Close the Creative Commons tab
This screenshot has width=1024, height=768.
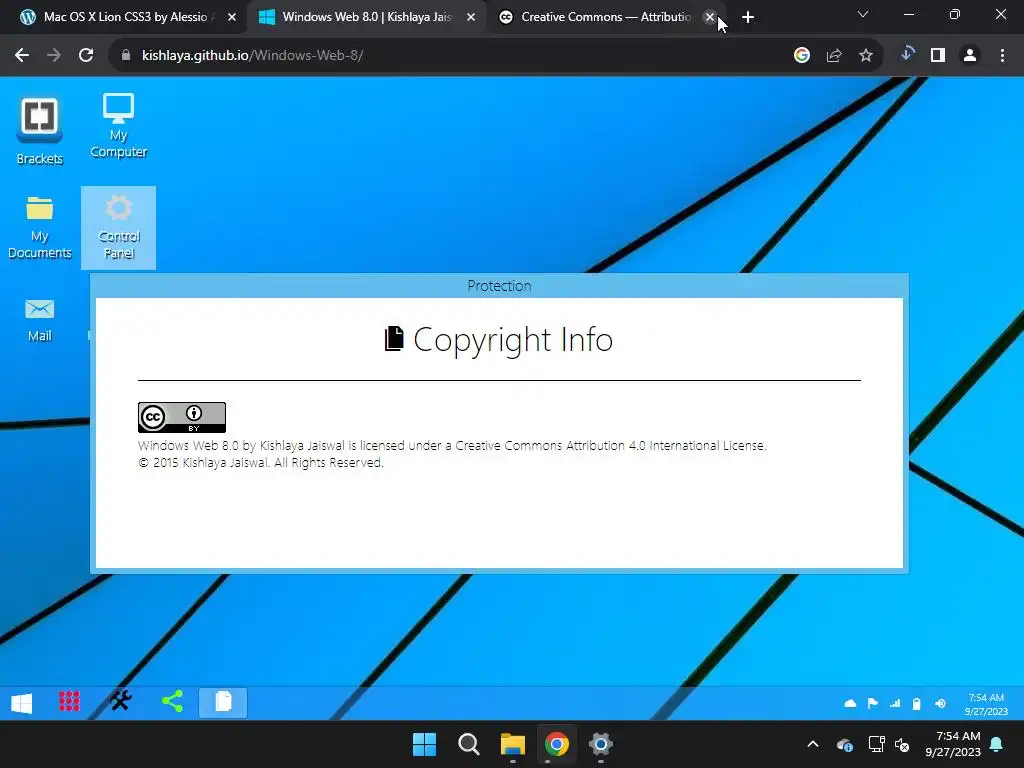[x=710, y=18]
